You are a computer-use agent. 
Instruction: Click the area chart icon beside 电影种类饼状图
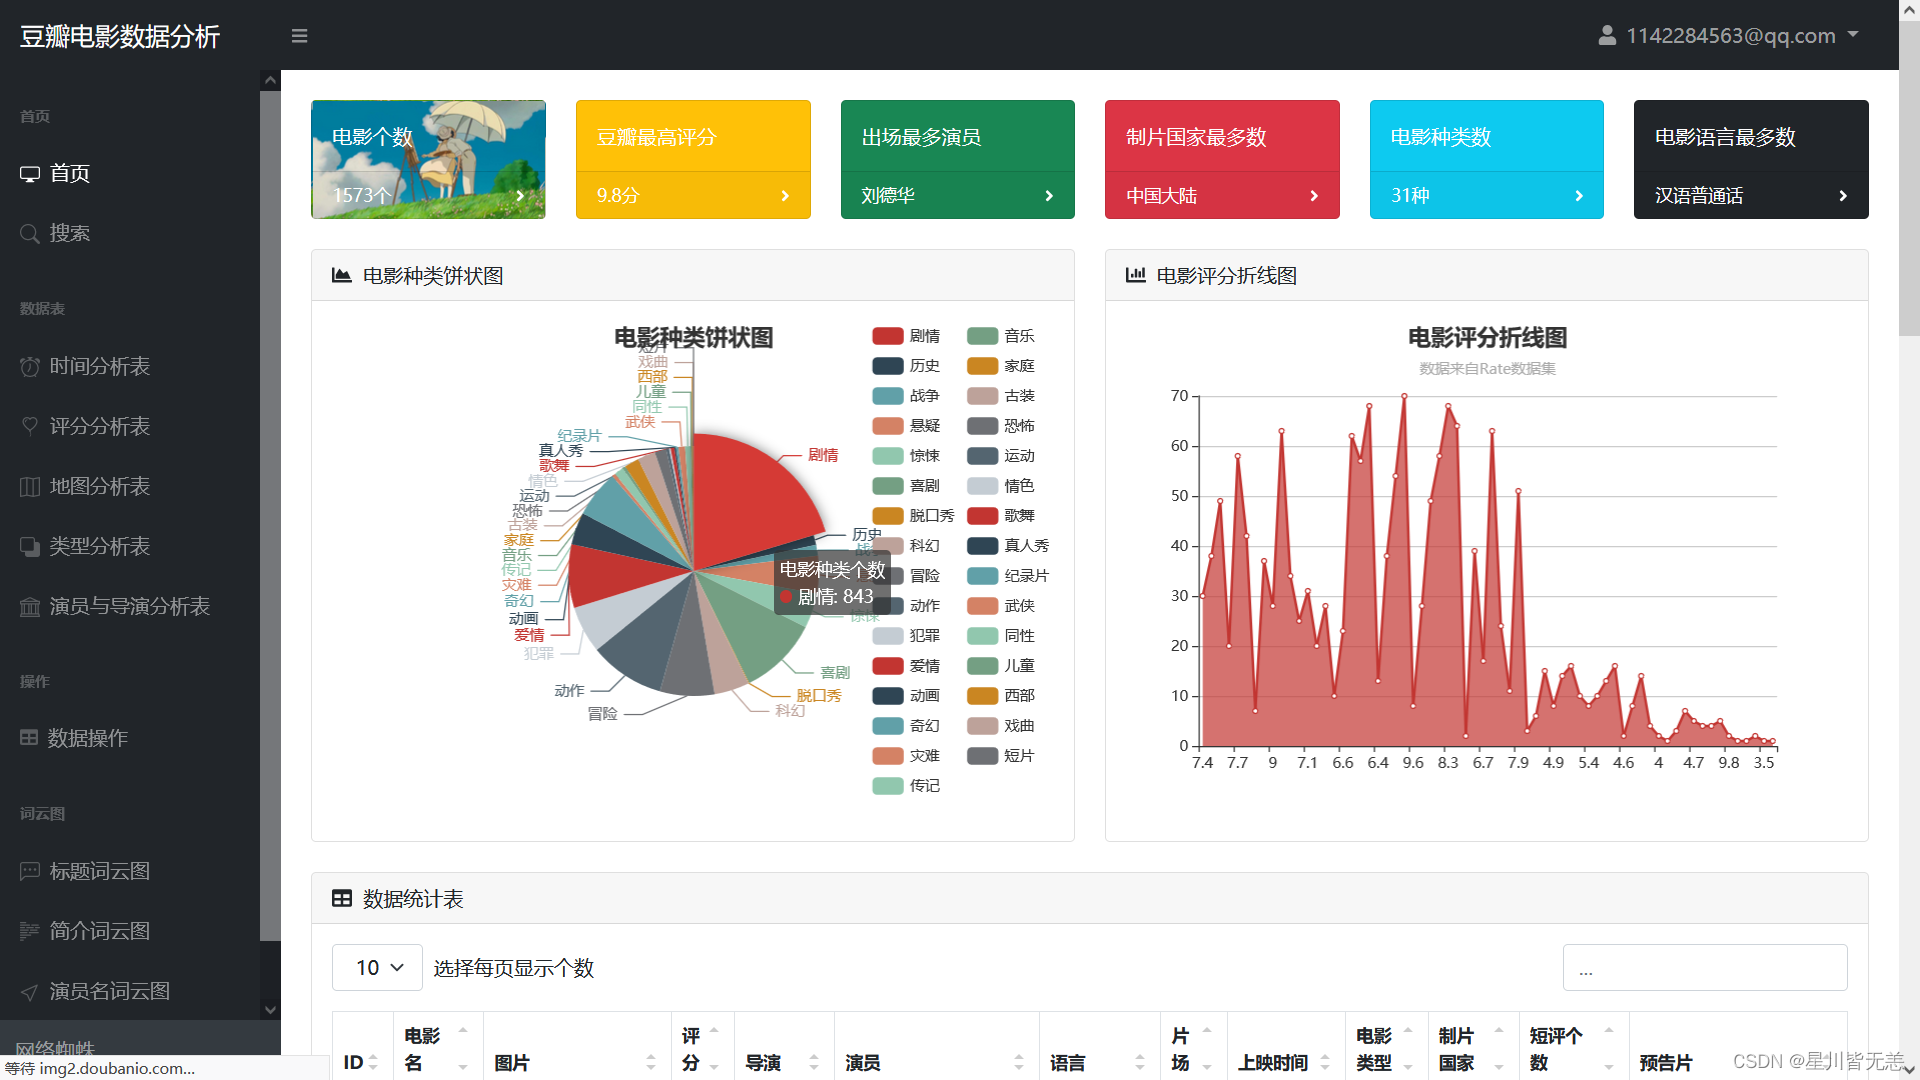pos(342,275)
